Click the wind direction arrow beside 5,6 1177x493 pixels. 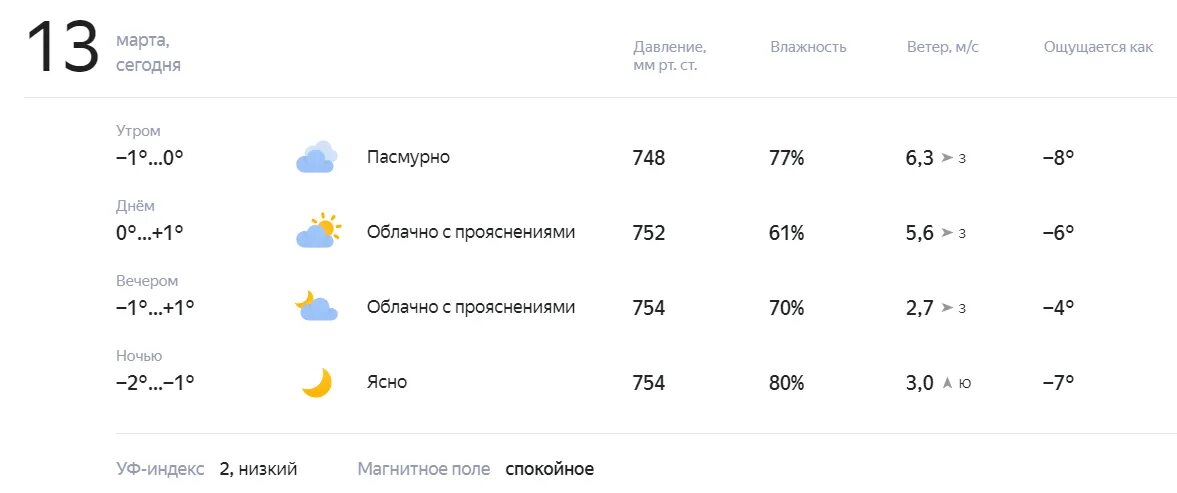pos(947,233)
